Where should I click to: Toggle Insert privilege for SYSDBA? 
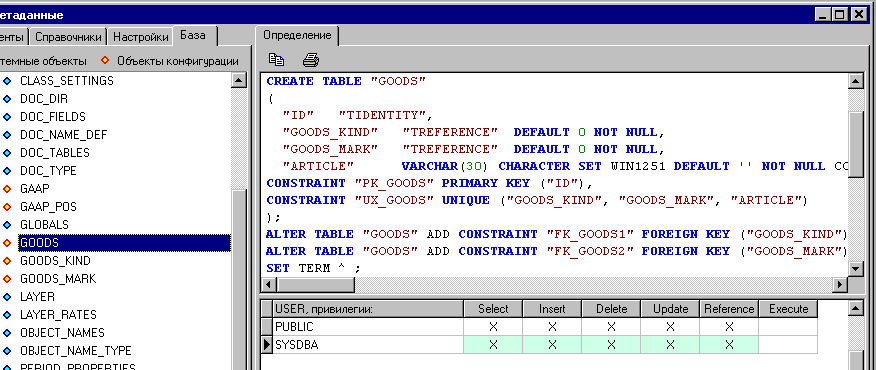(553, 345)
